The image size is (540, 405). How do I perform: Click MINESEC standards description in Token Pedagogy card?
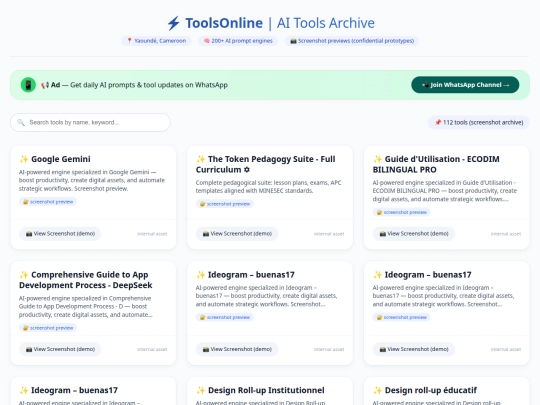point(269,187)
